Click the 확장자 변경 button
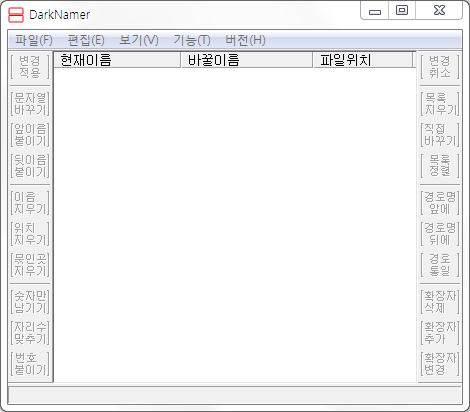The height and width of the screenshot is (412, 470). (x=440, y=364)
